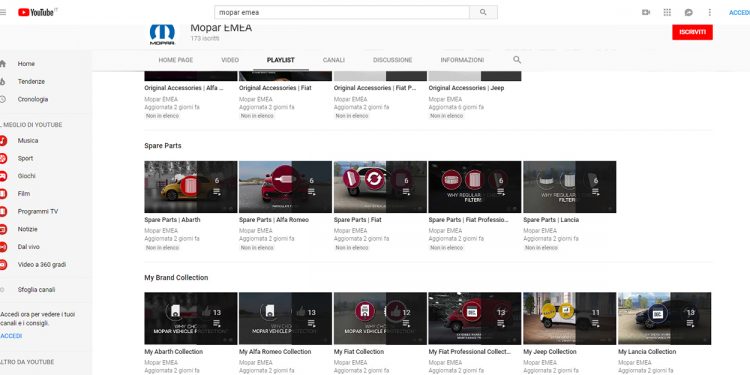Viewport: 750px width, 375px height.
Task: Click the Giochi sidebar icon
Action: (x=3, y=176)
